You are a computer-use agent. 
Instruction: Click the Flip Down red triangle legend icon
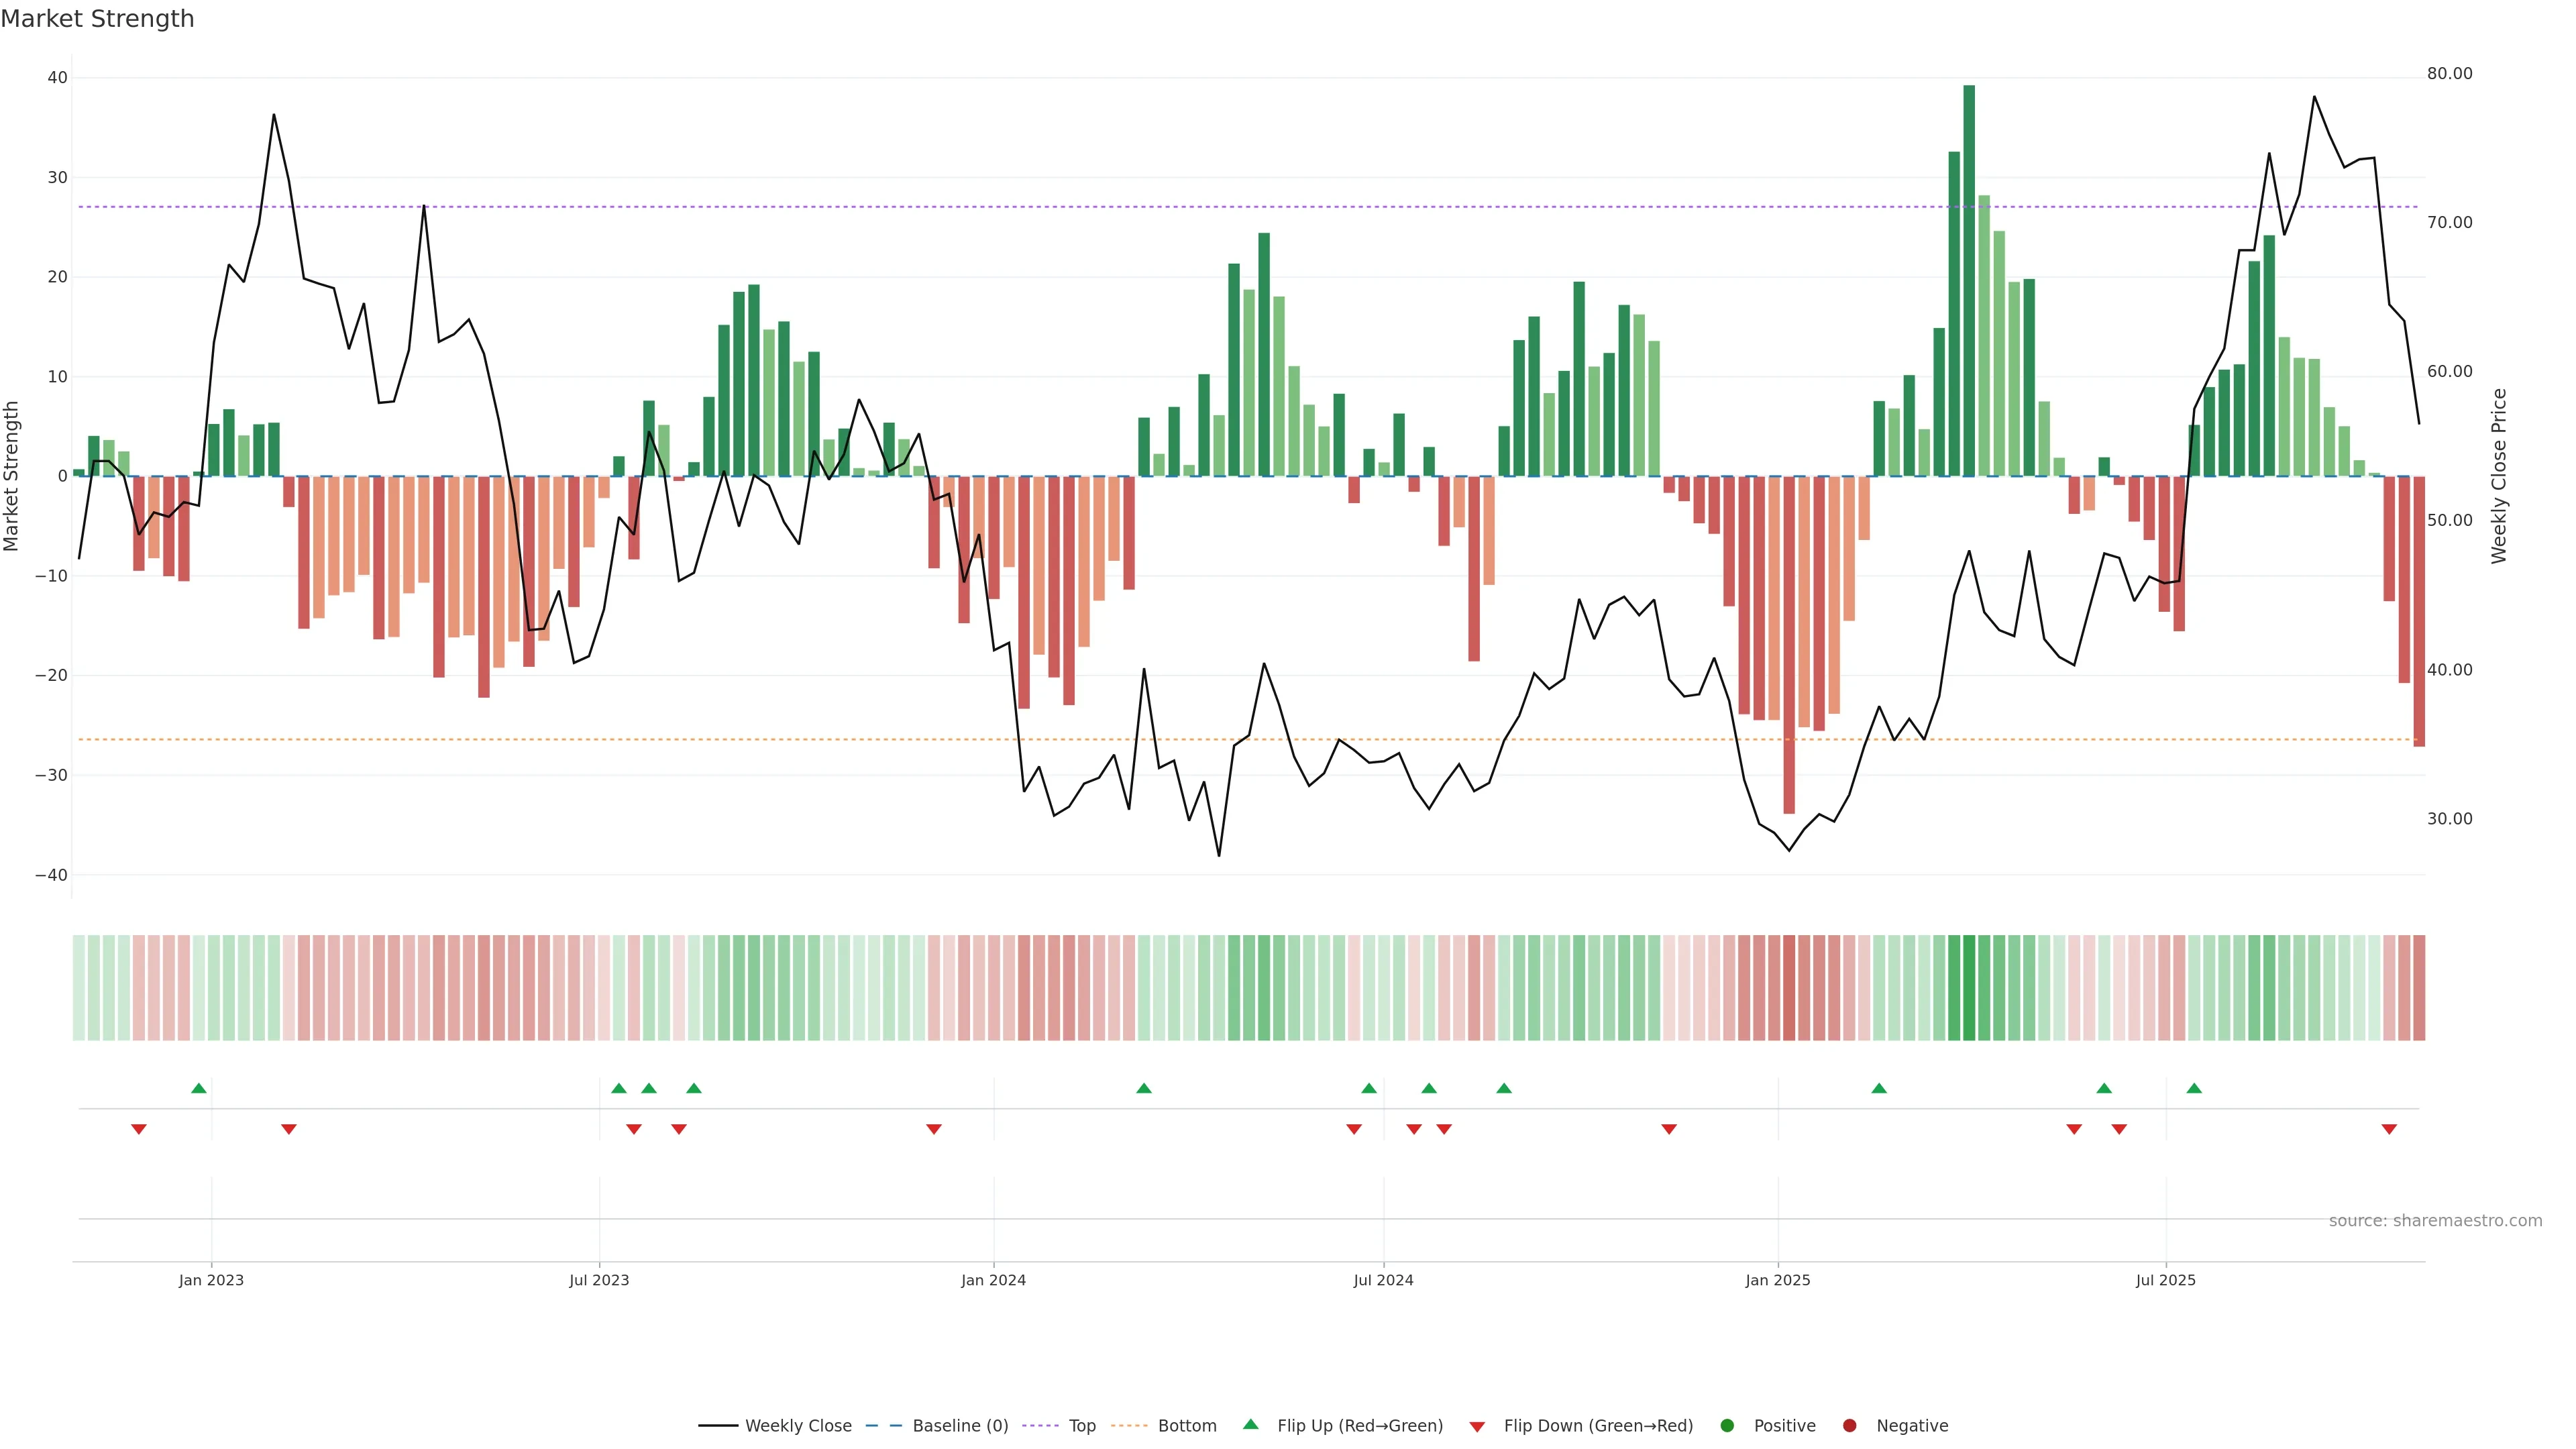(1477, 1427)
